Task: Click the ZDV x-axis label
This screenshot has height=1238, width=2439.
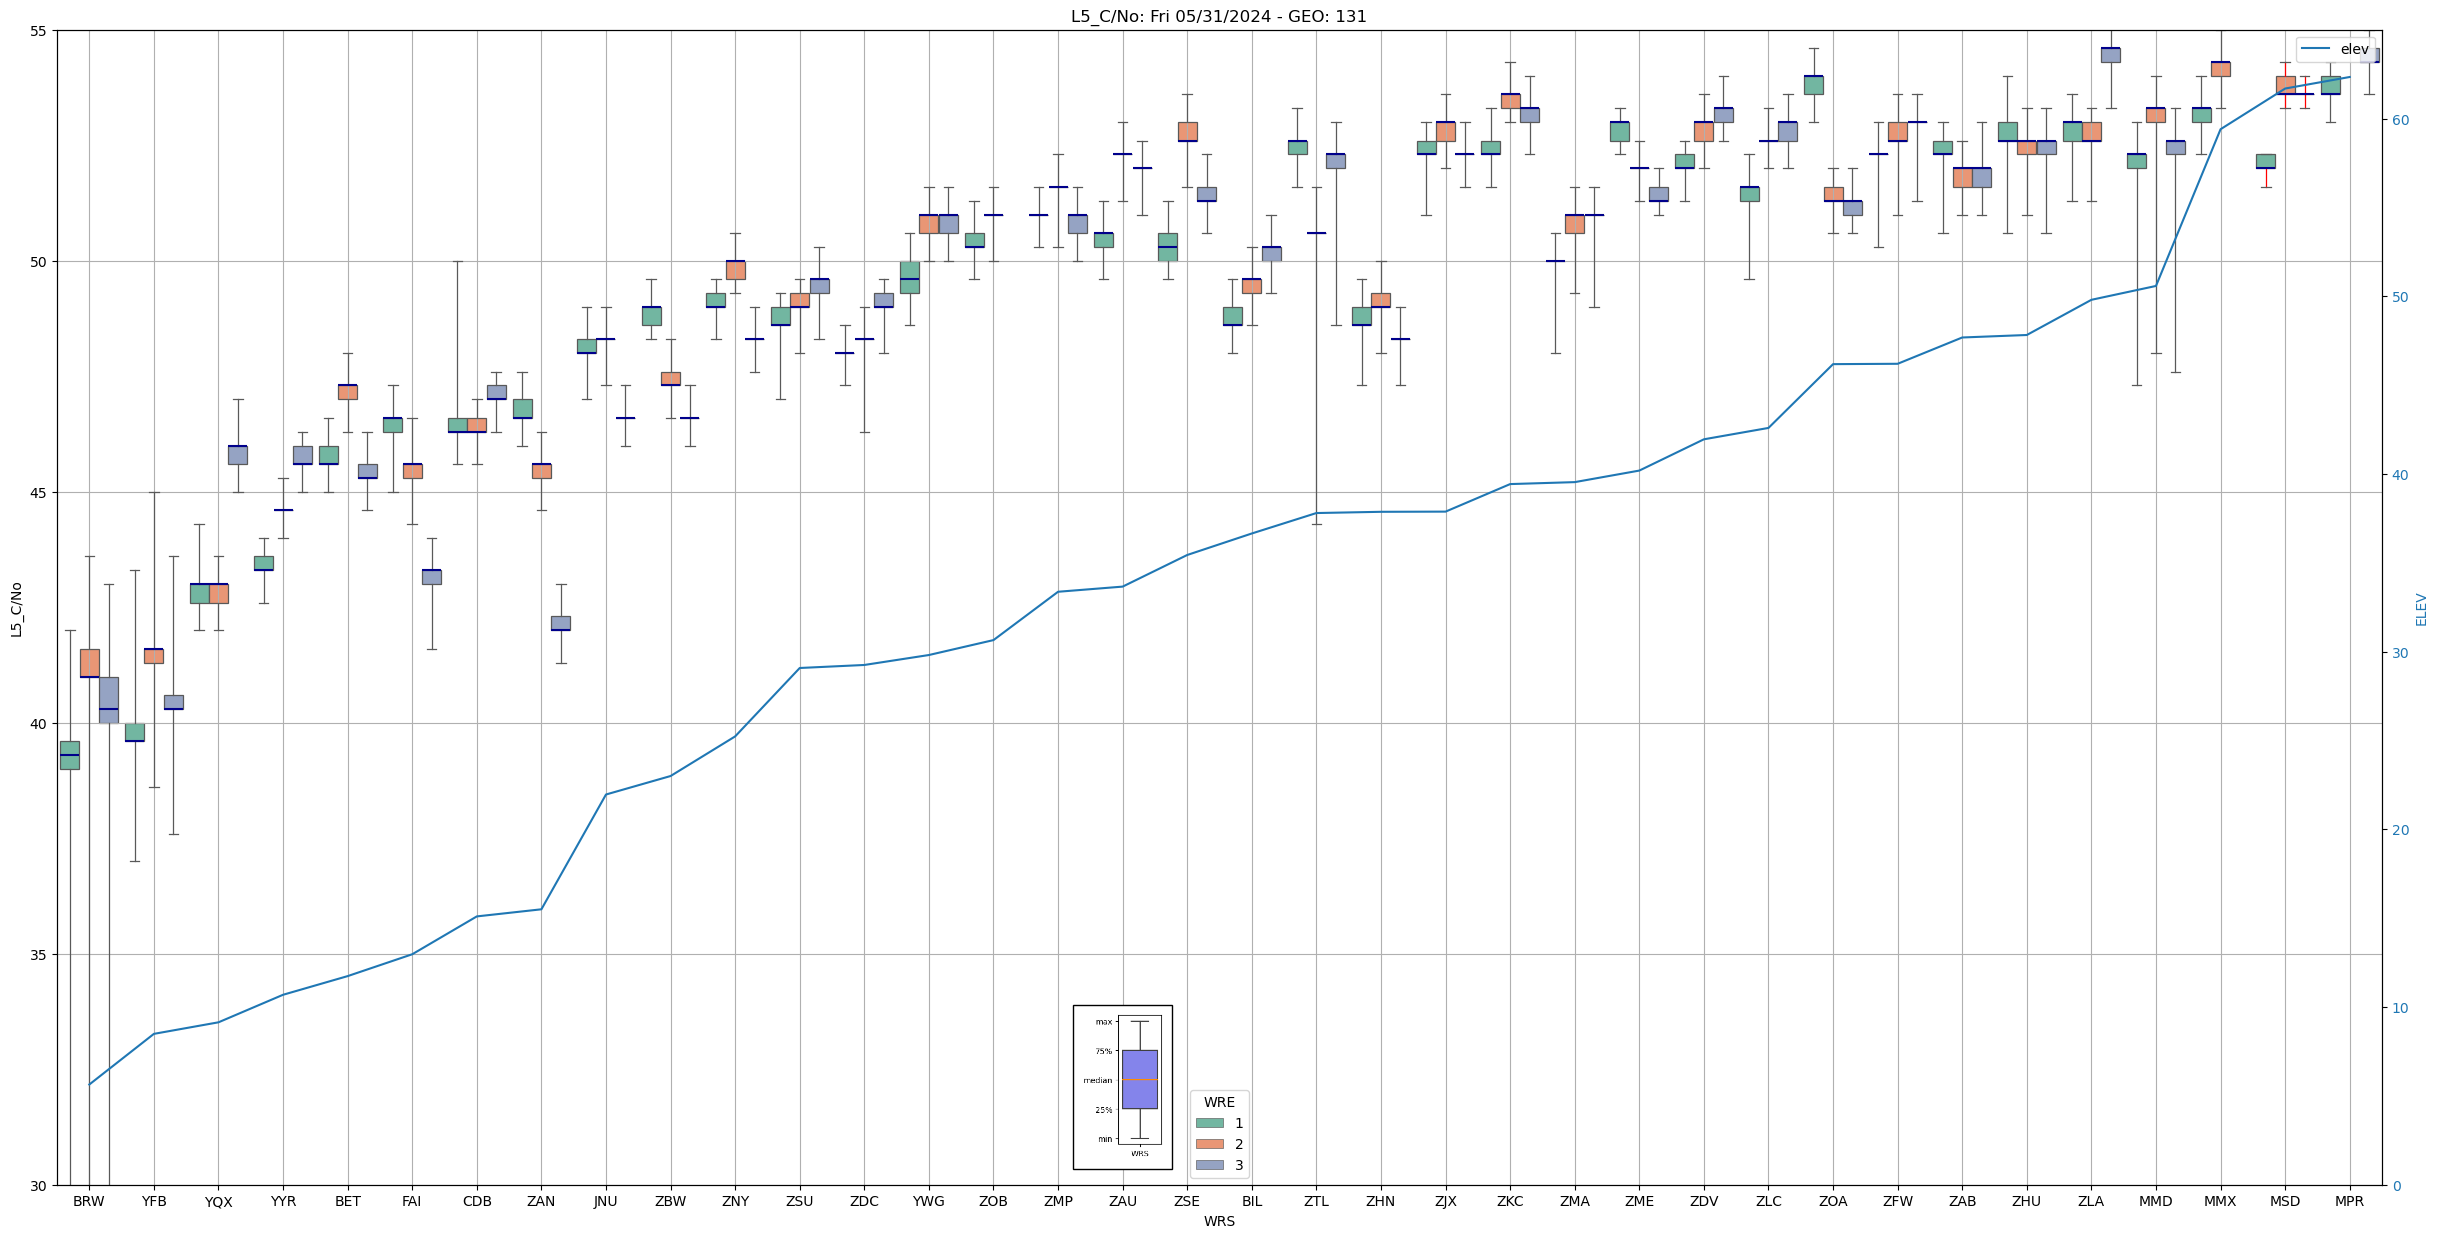Action: (x=1704, y=1201)
